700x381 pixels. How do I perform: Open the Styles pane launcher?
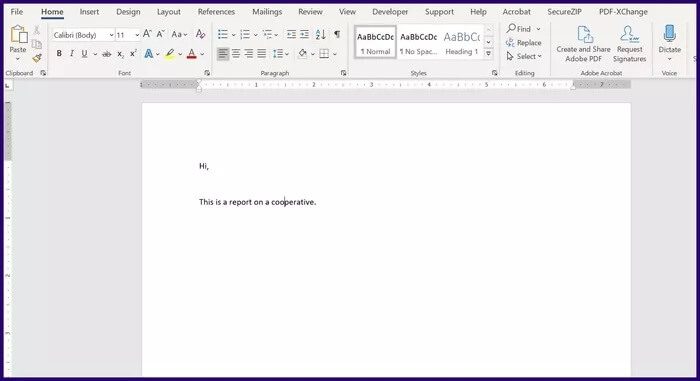pos(495,73)
